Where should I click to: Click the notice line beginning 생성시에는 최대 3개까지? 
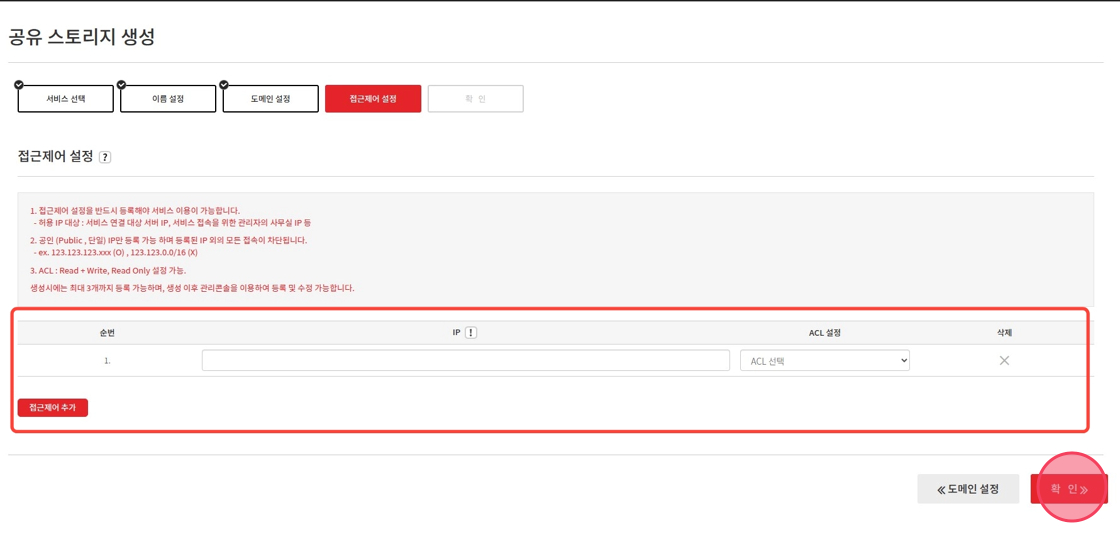pyautogui.click(x=192, y=288)
